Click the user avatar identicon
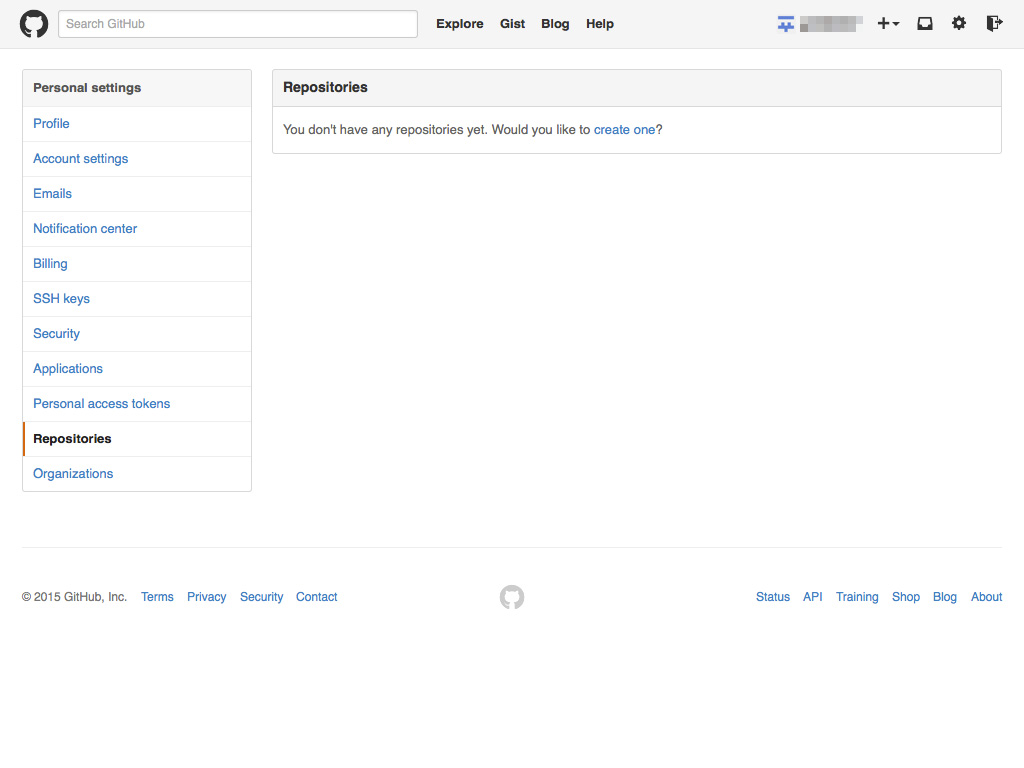Screen dimensions: 1024x768 (786, 24)
